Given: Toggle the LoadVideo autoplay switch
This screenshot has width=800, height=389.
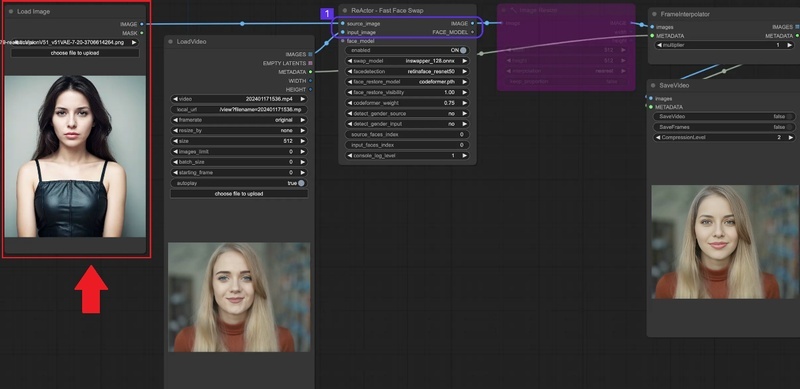Looking at the screenshot, I should pyautogui.click(x=239, y=183).
